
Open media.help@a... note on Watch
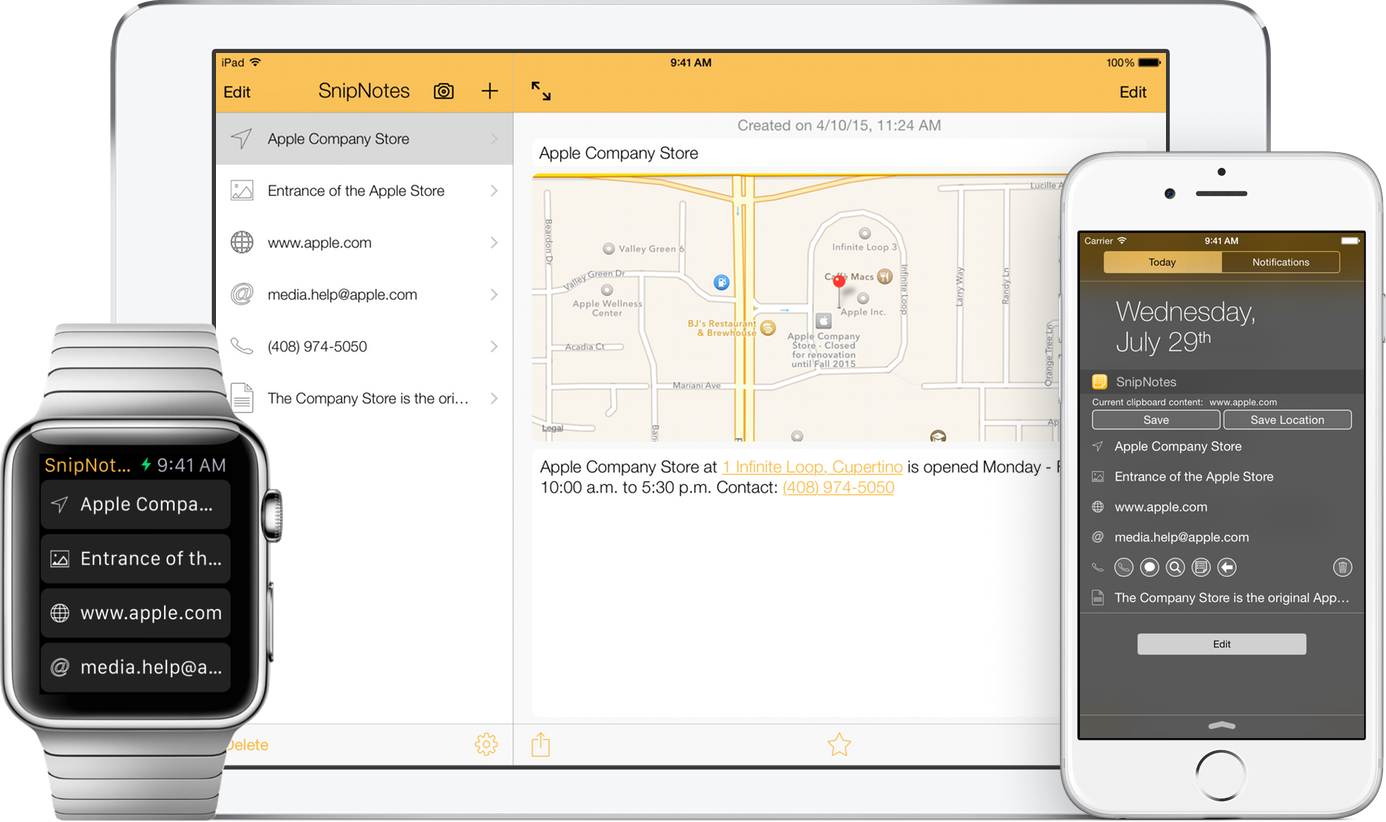click(136, 667)
